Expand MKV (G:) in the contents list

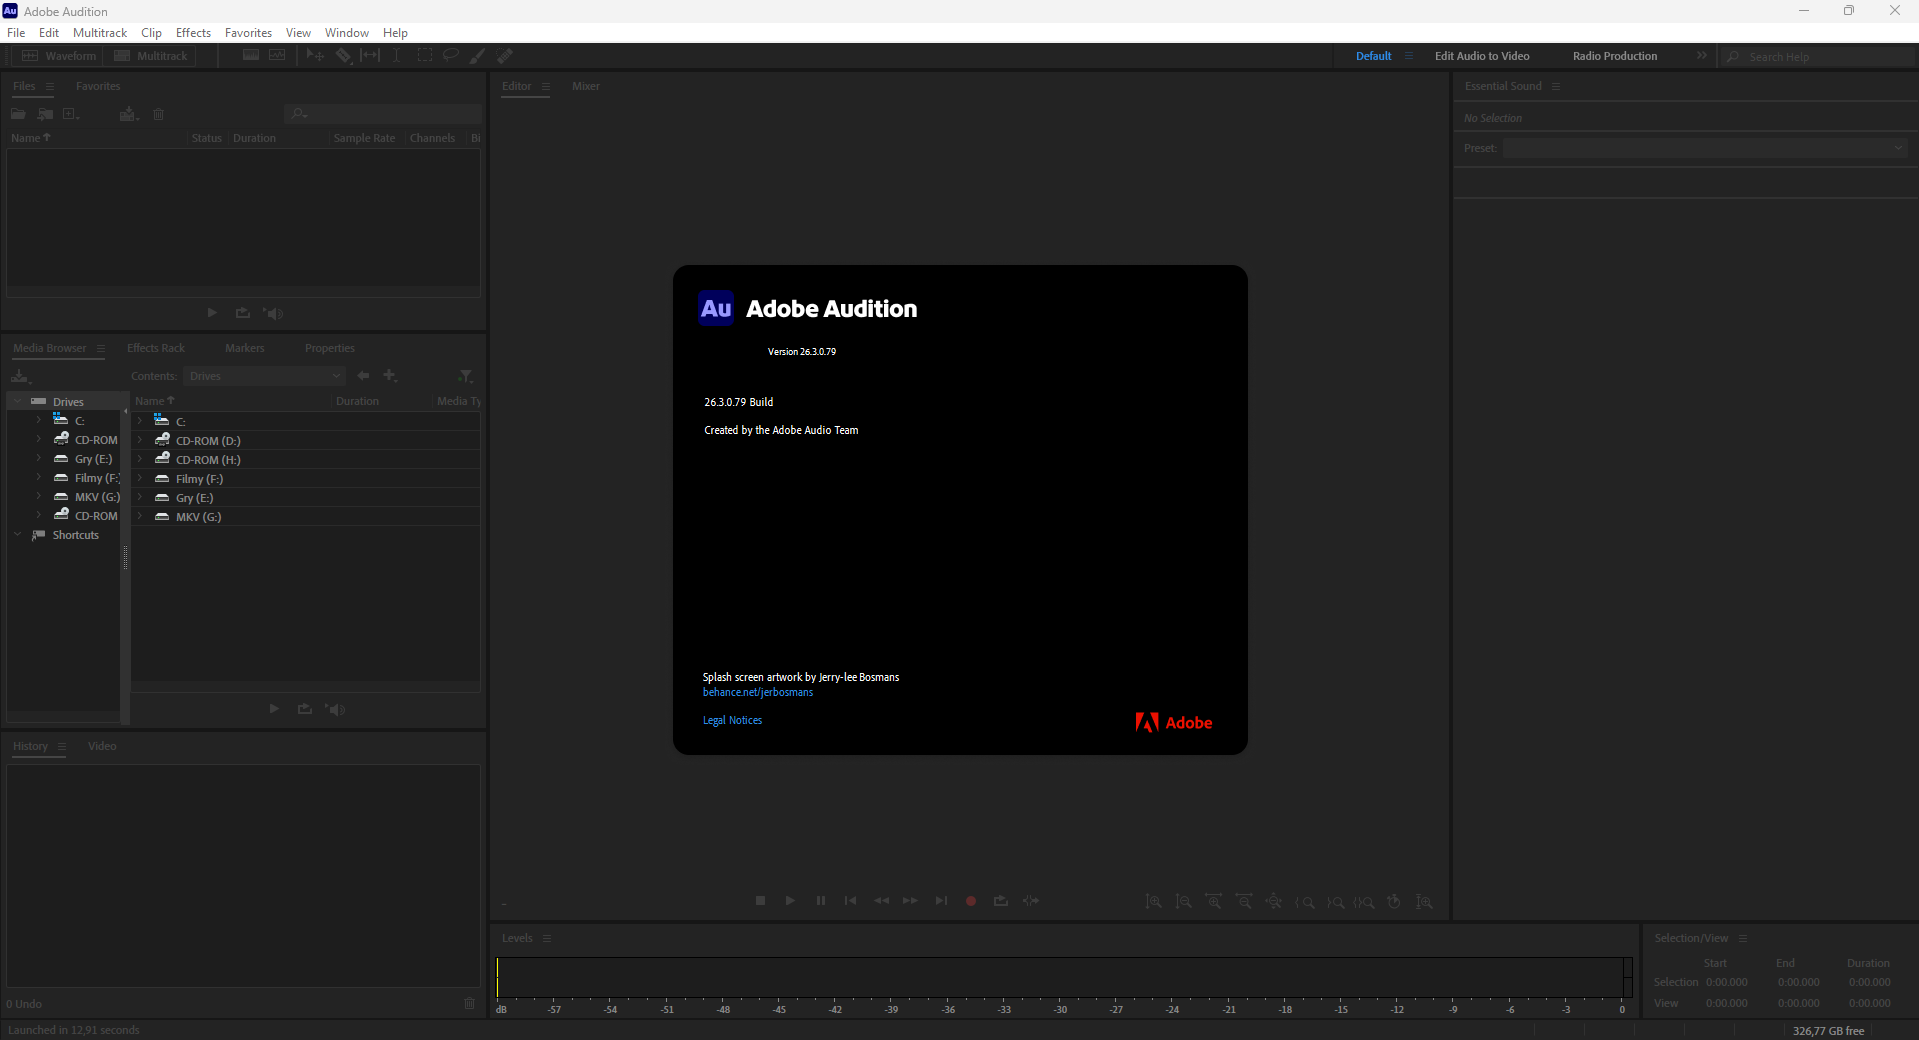(x=140, y=516)
